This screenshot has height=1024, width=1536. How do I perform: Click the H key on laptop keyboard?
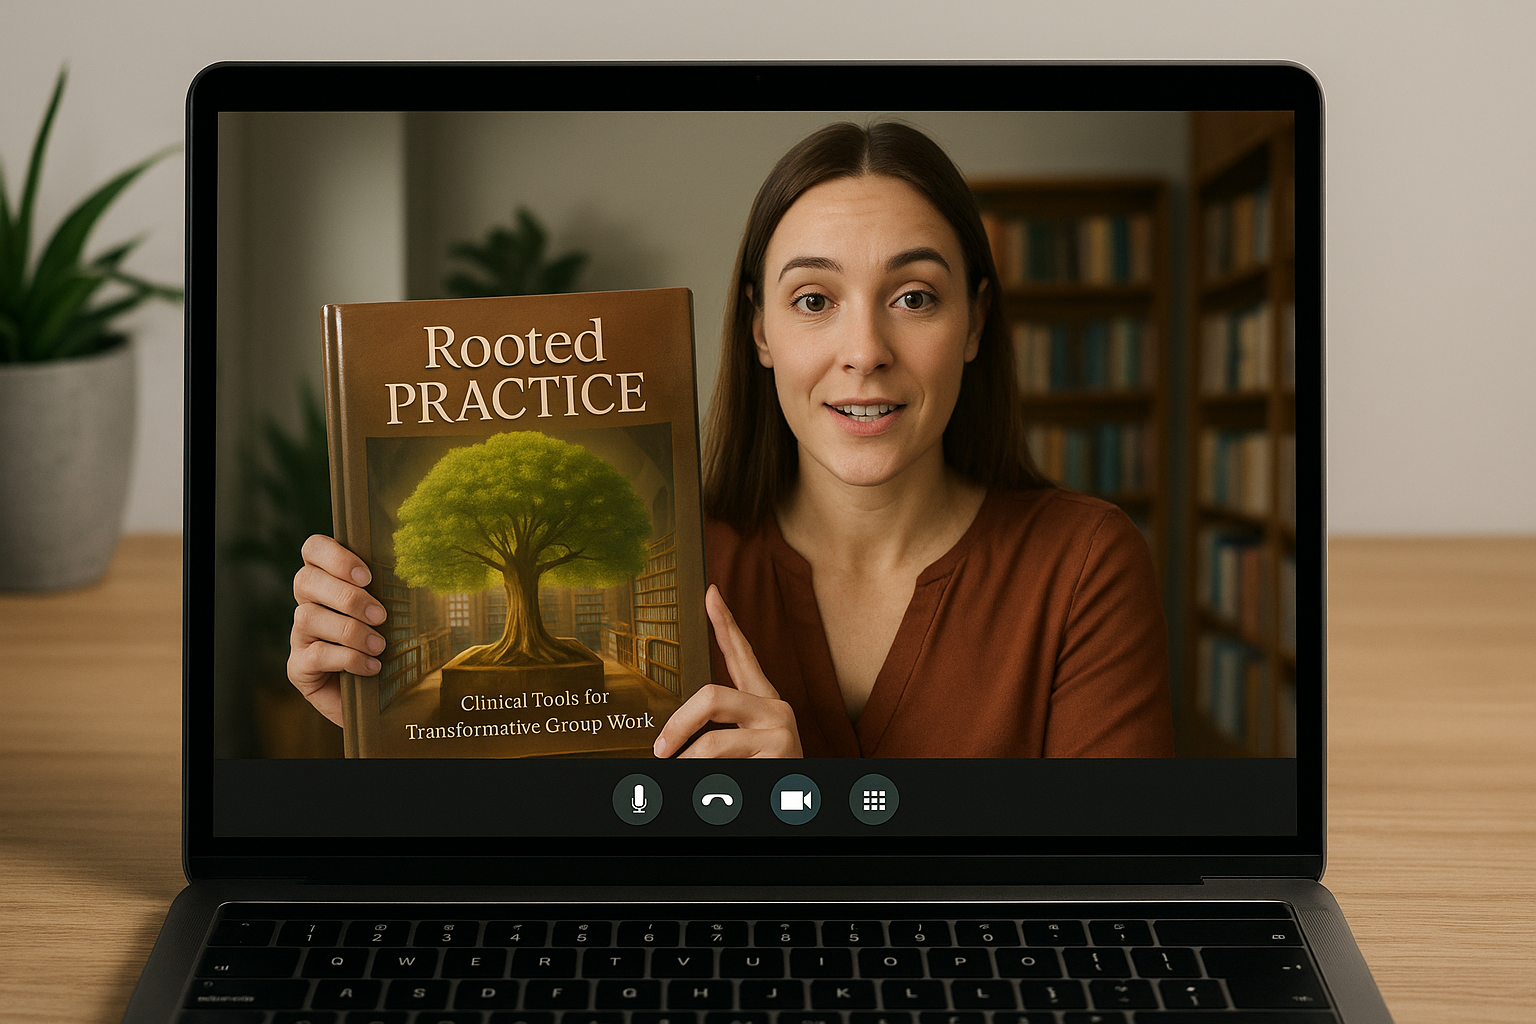(701, 993)
